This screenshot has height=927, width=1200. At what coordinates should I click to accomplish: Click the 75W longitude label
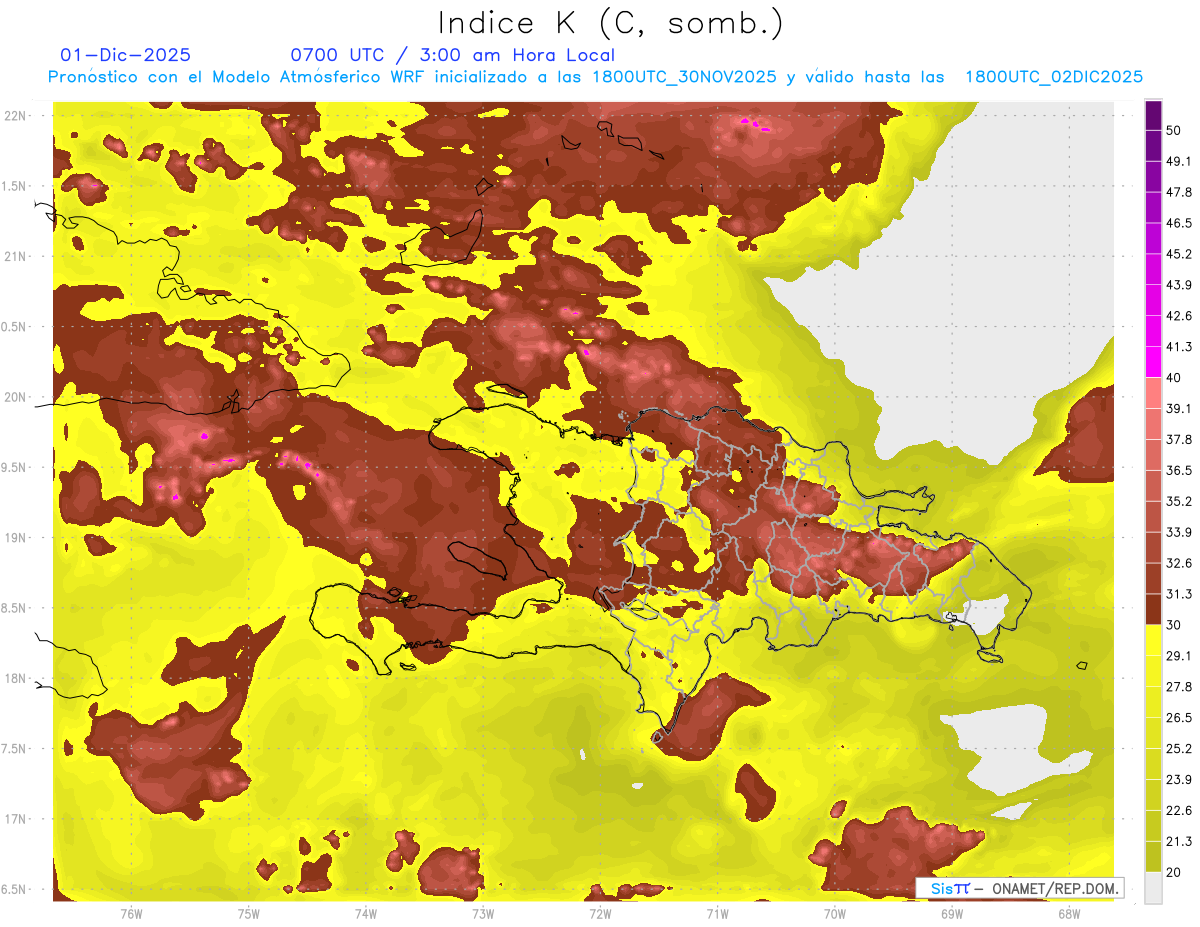tap(249, 914)
